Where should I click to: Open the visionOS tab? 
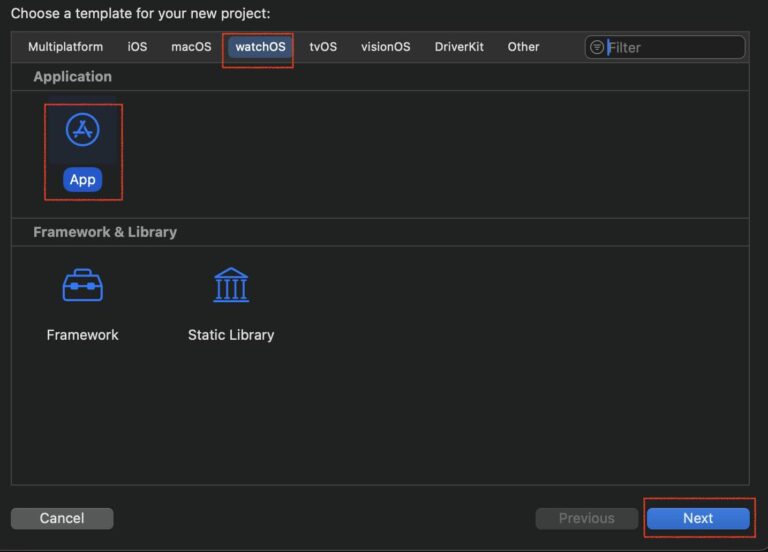click(385, 47)
